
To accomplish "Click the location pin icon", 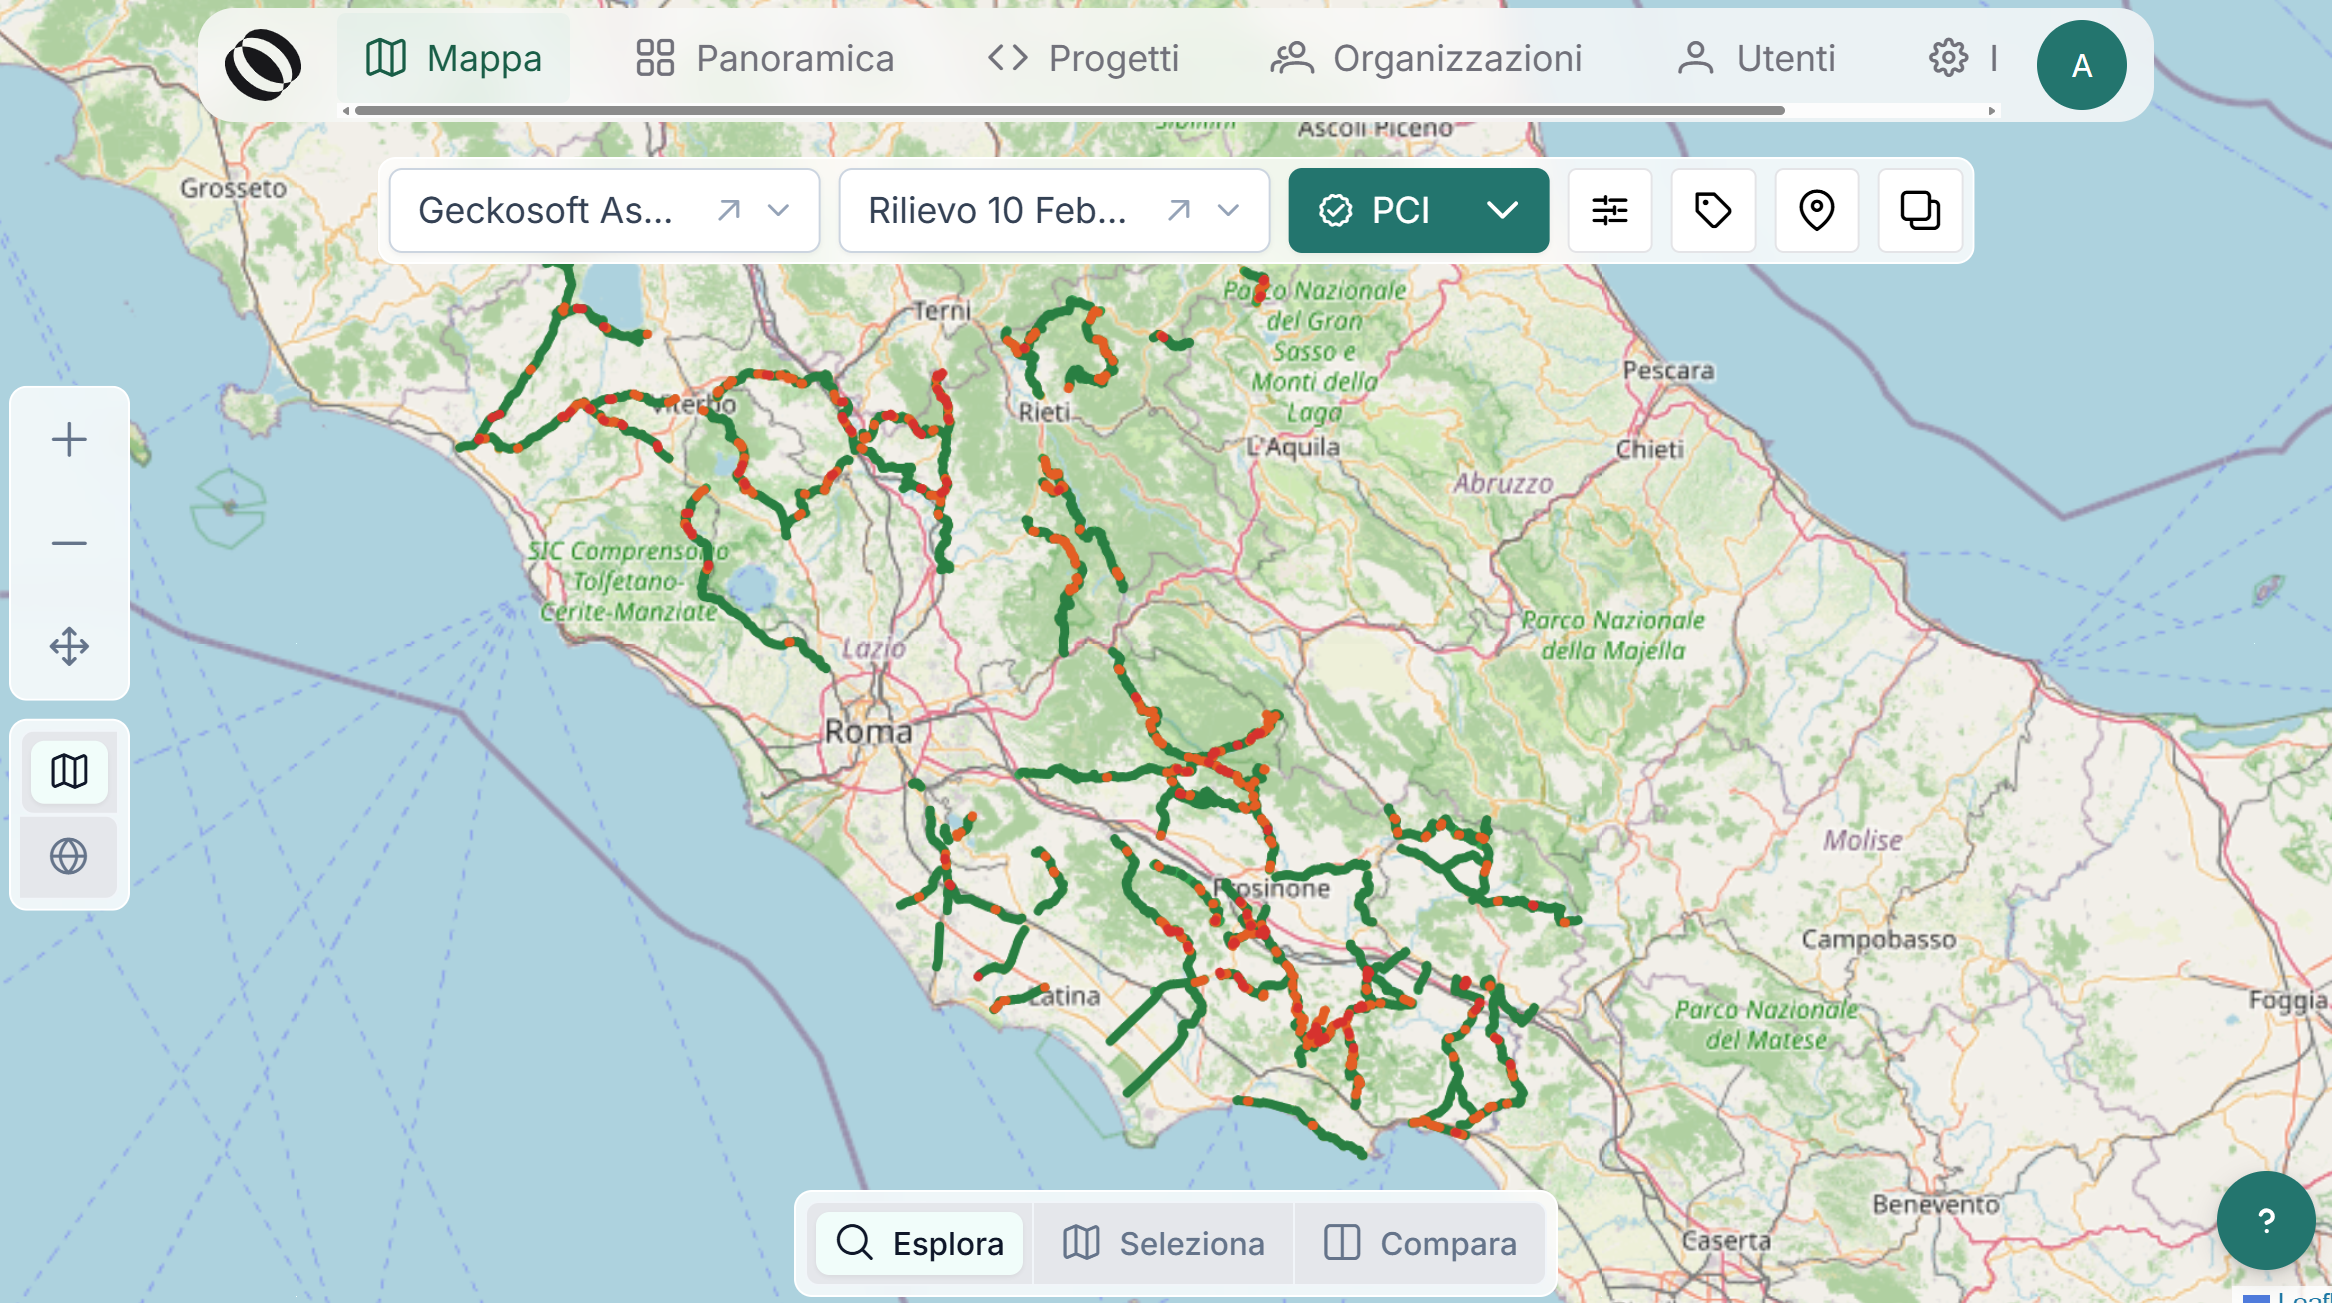I will (x=1816, y=210).
